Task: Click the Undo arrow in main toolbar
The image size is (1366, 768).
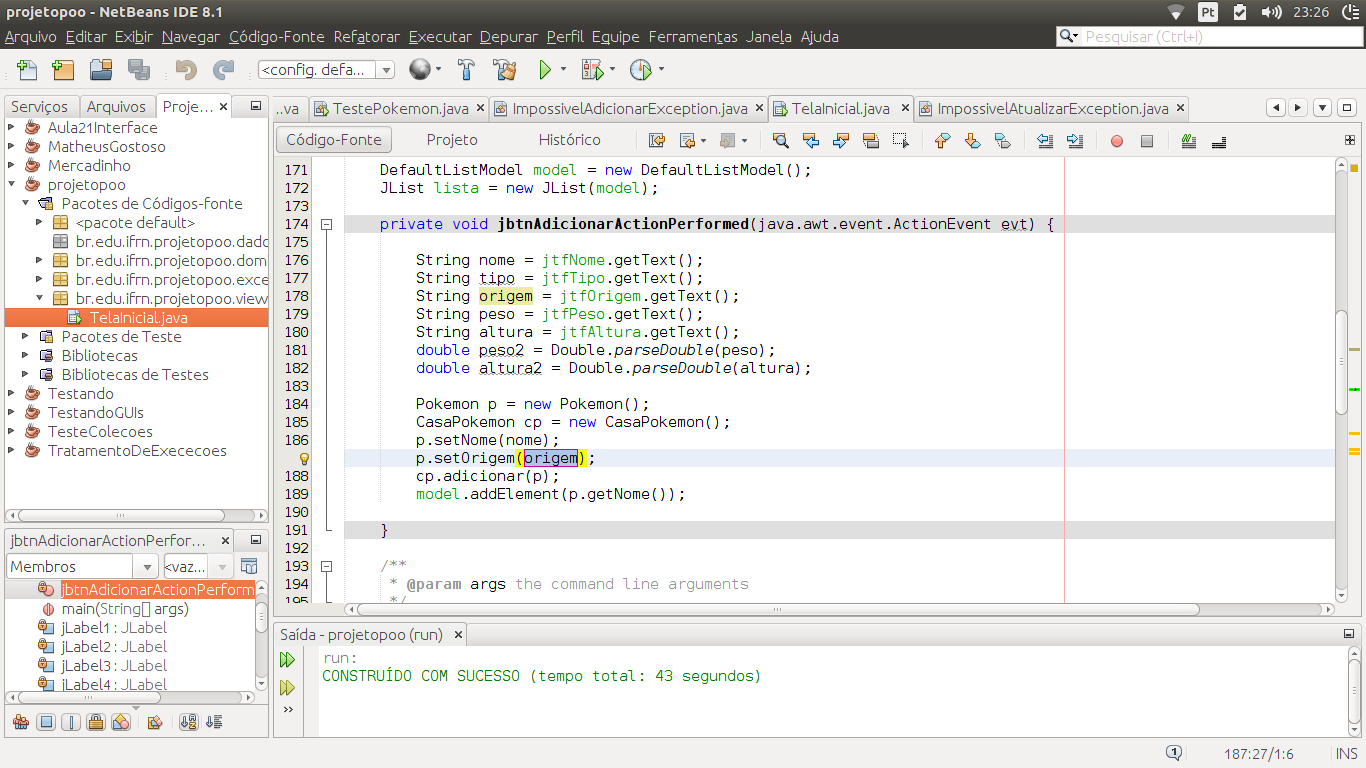Action: point(186,70)
